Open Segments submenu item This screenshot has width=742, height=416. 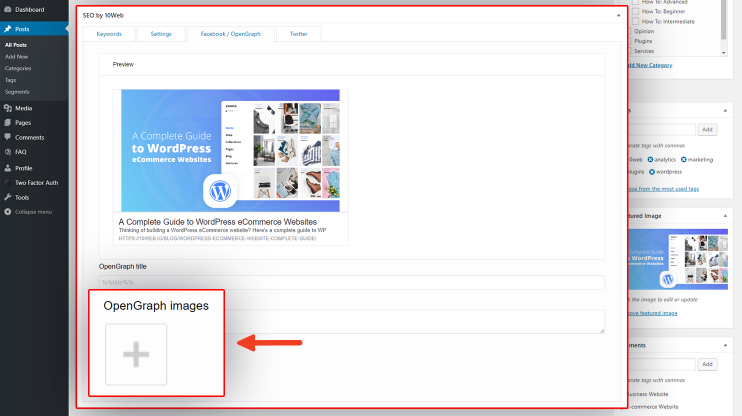point(17,92)
